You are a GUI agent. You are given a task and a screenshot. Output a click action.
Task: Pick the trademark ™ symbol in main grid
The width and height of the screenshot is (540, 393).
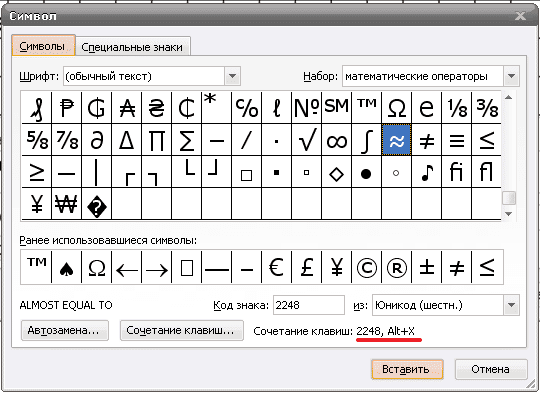[x=366, y=108]
